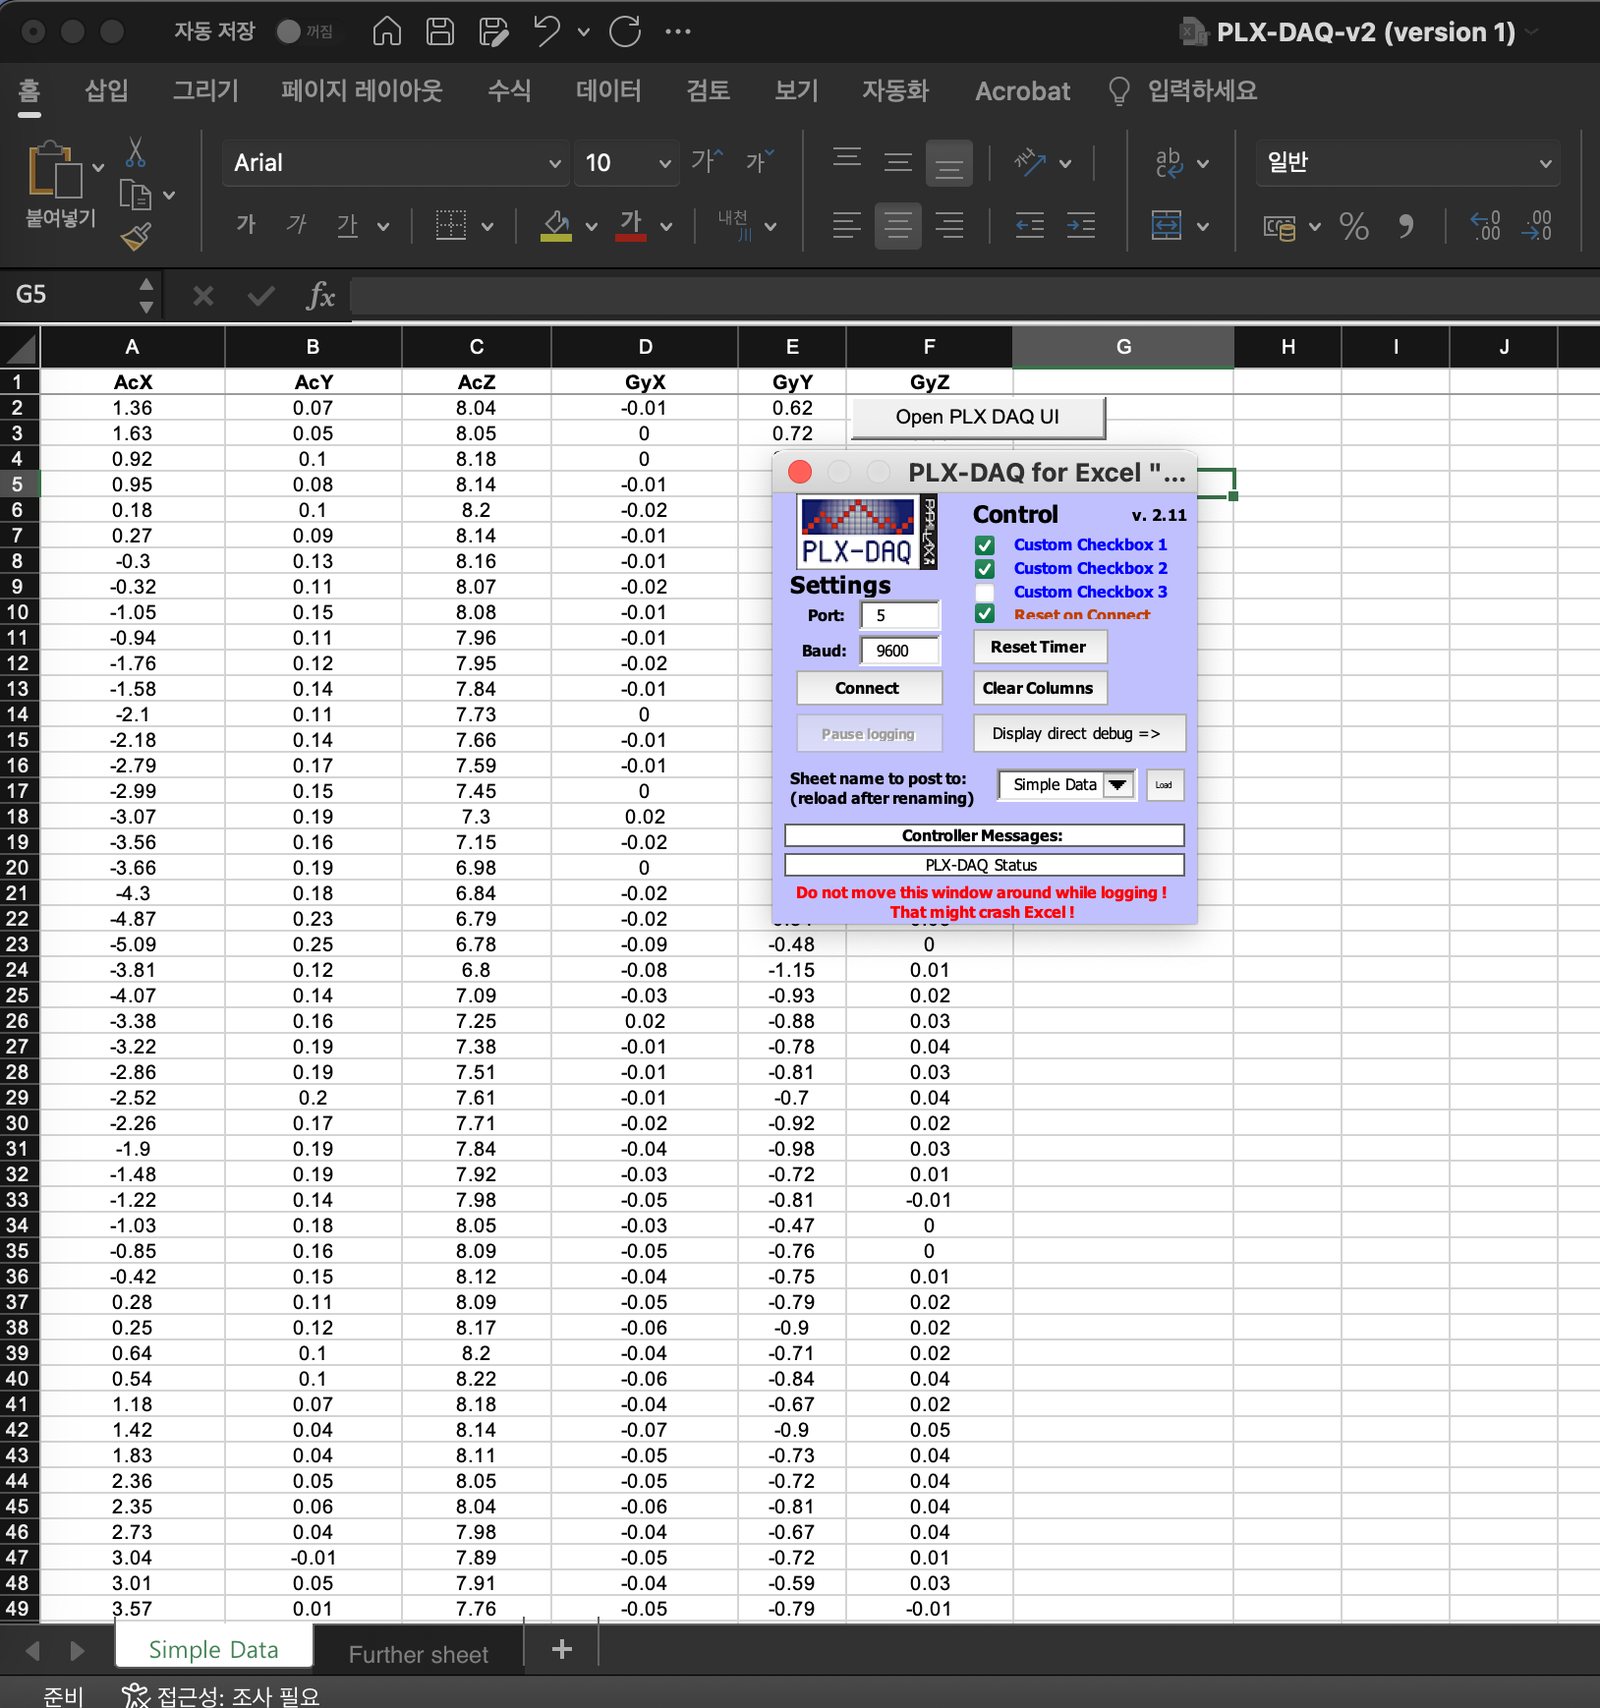This screenshot has height=1708, width=1600.
Task: Increase indent icon
Action: [1081, 225]
